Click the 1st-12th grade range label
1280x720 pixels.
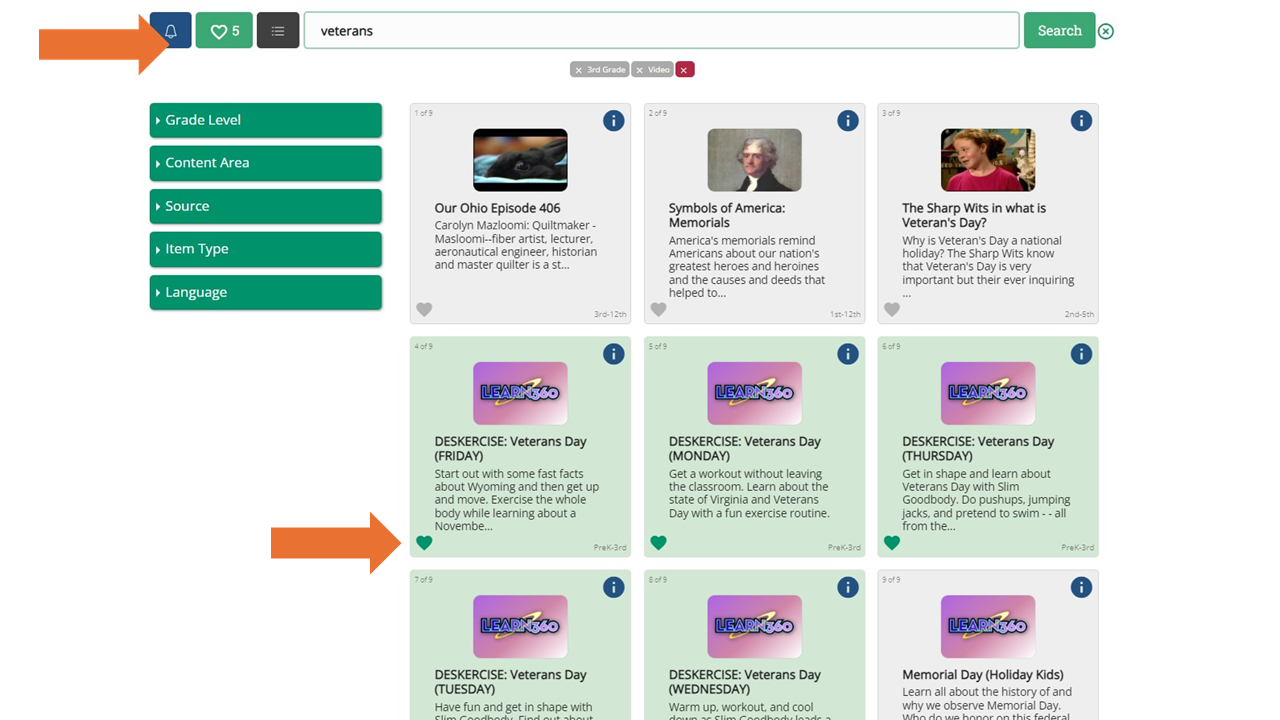[x=845, y=314]
